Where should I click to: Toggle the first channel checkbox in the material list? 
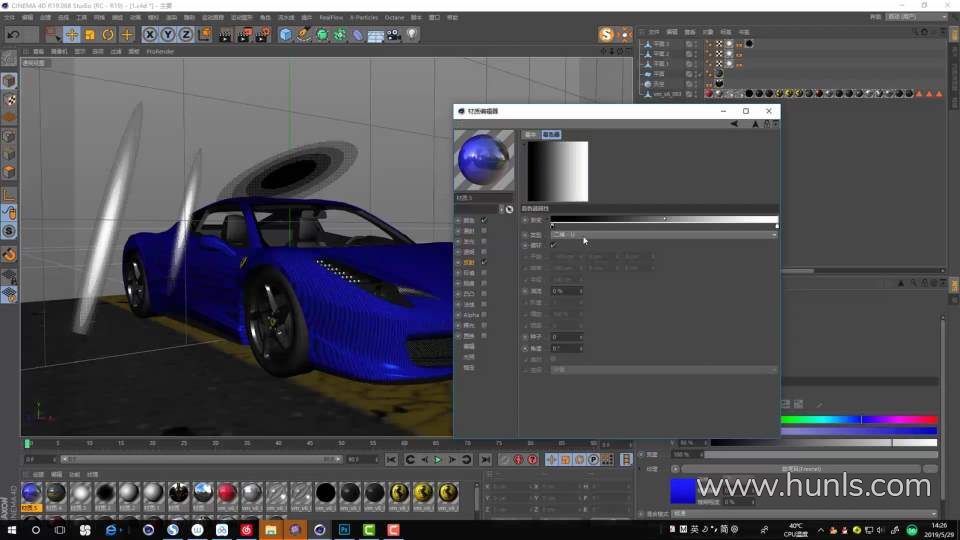click(x=484, y=220)
